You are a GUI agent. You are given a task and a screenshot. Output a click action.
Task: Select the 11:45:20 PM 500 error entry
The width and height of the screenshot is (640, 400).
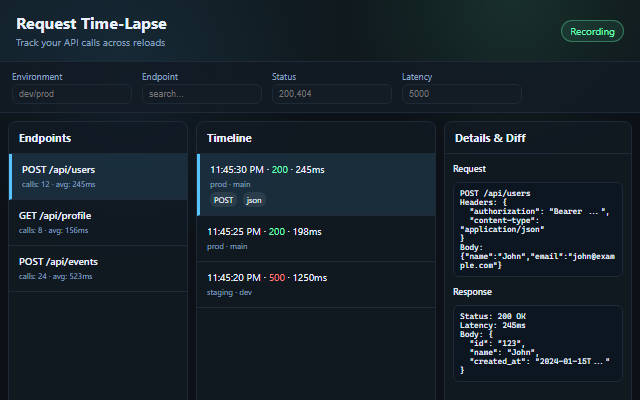[316, 284]
